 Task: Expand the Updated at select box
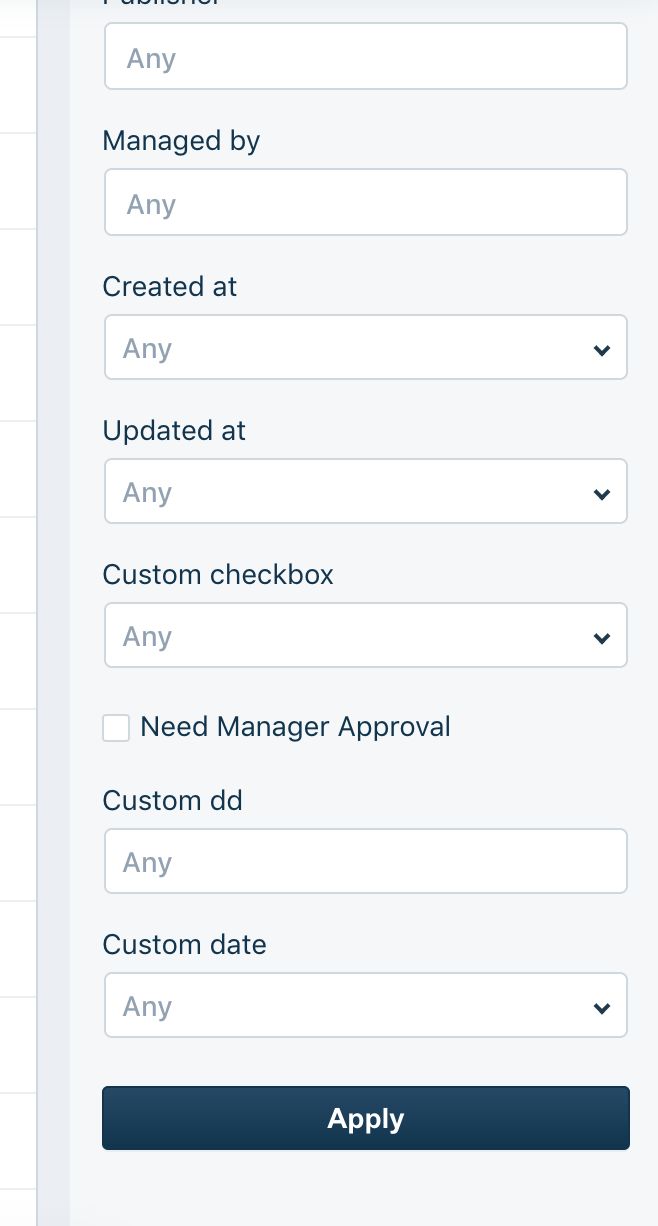(365, 492)
